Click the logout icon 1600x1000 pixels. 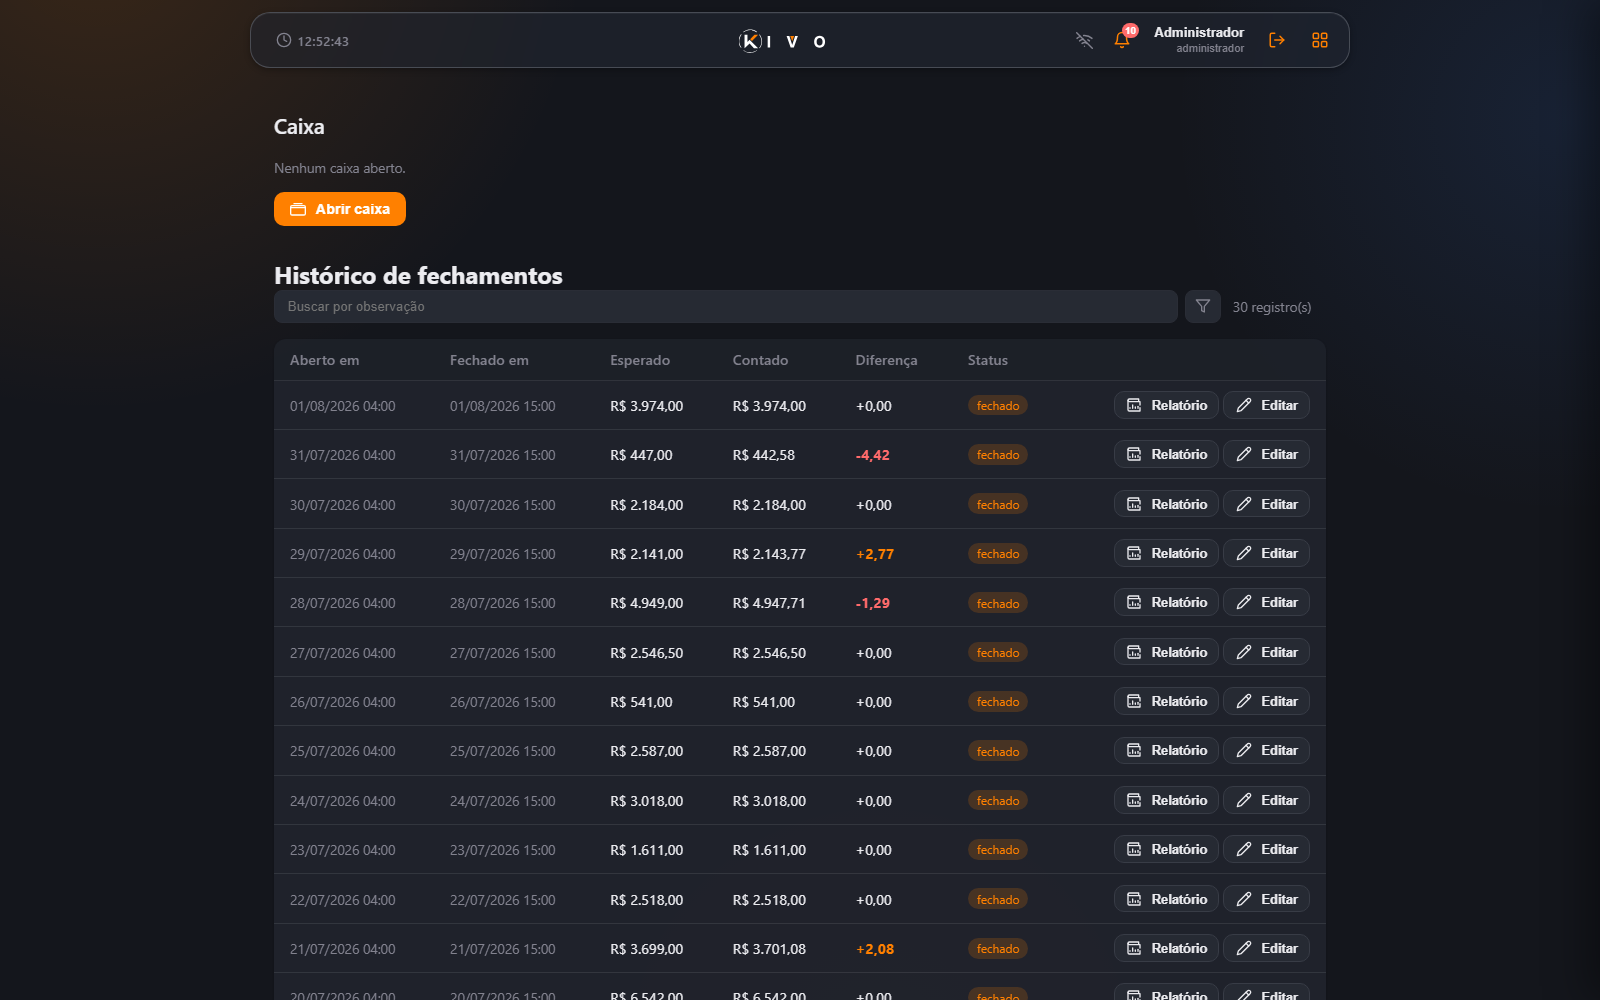point(1277,40)
